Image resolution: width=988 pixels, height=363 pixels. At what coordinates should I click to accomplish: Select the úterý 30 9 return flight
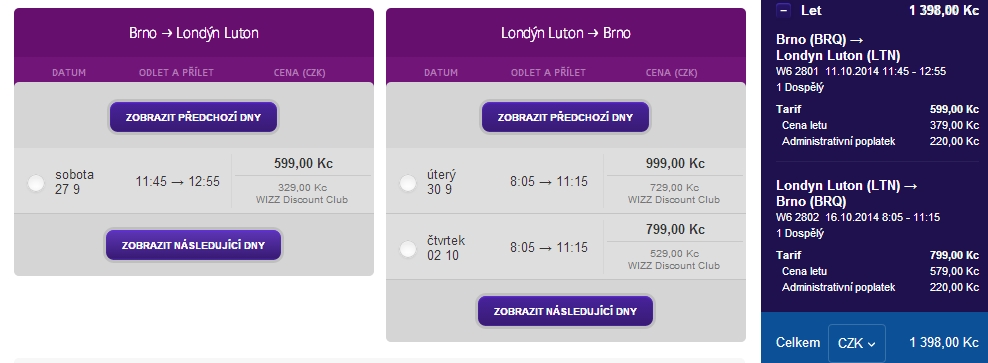coord(408,183)
